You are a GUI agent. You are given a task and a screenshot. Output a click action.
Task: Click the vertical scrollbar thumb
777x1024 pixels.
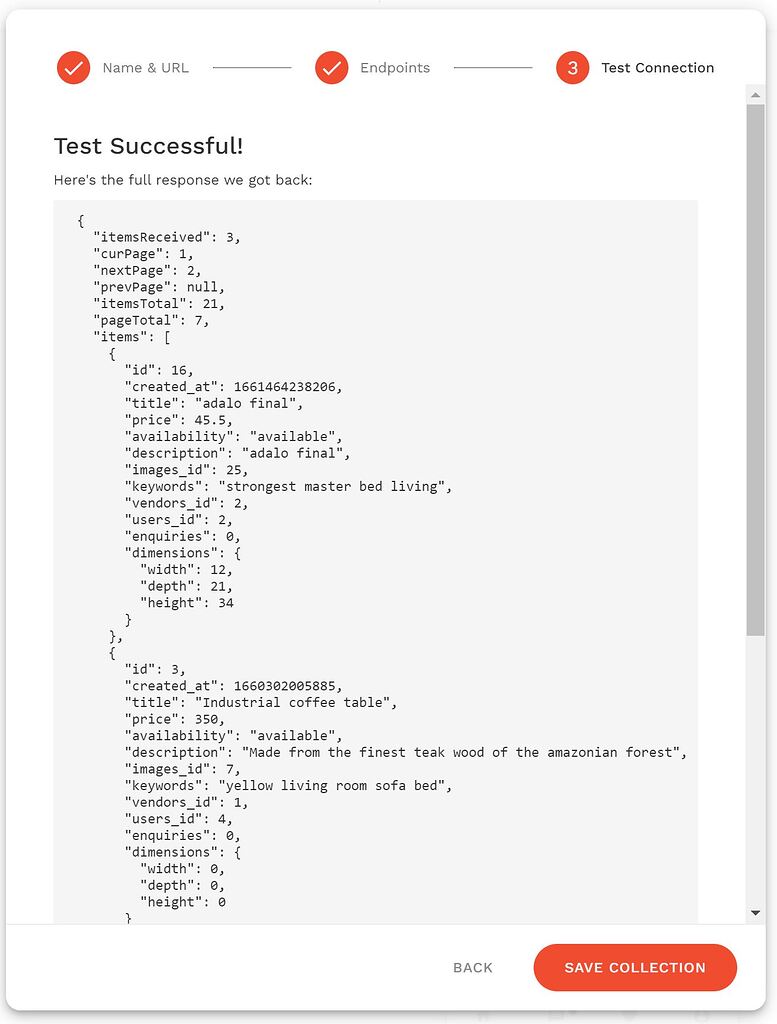tap(755, 370)
